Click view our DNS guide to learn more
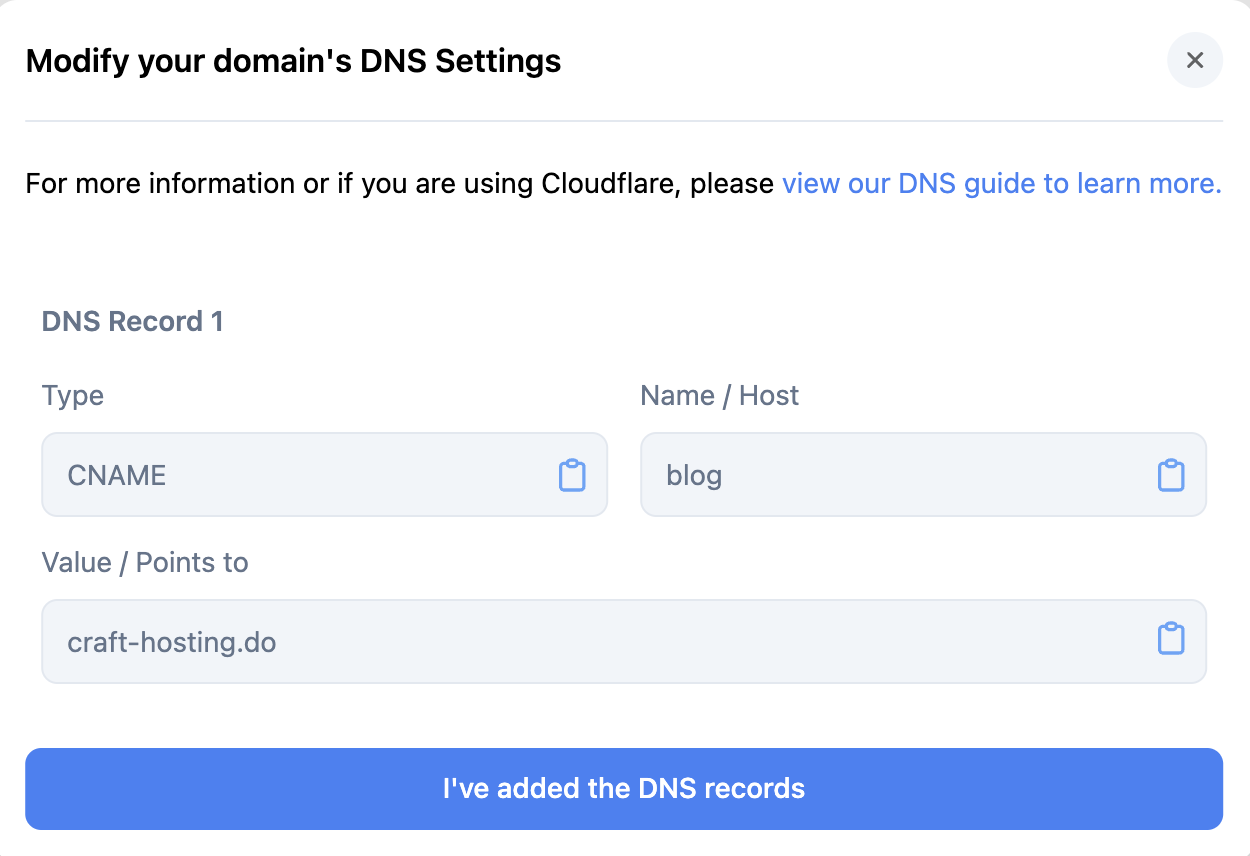 tap(1001, 183)
